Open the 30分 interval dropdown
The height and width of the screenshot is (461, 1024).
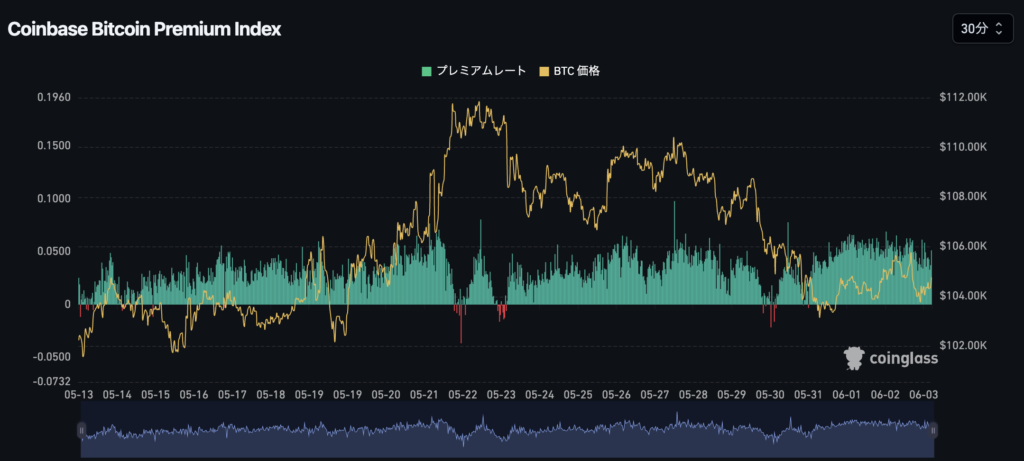point(982,29)
